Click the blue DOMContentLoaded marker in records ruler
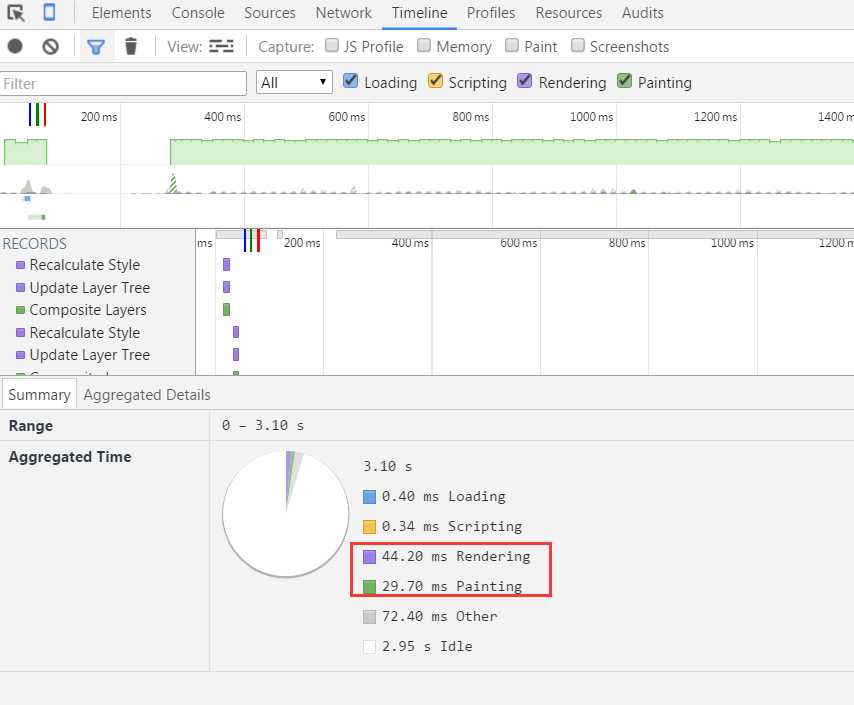Viewport: 854px width, 705px height. [245, 240]
